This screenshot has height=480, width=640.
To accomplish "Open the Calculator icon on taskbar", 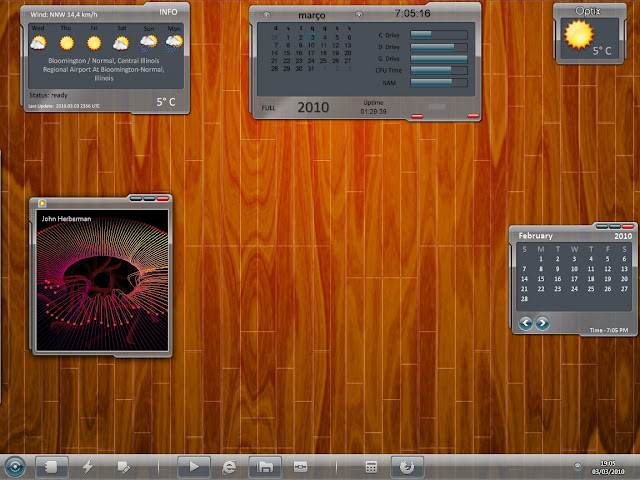I will [x=371, y=467].
